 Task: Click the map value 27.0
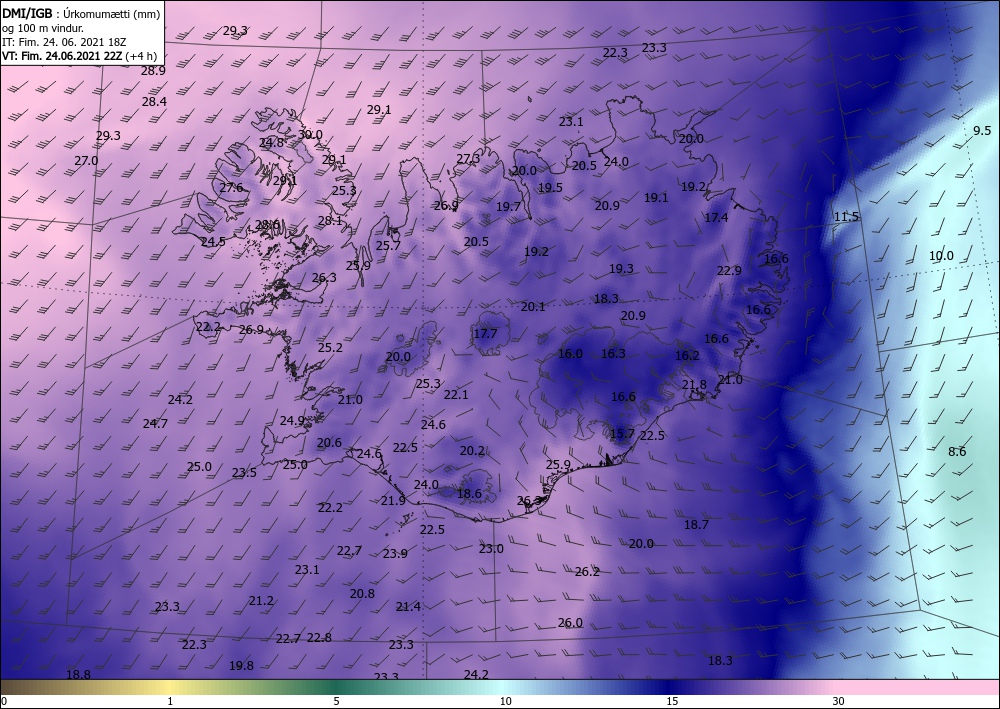[86, 161]
